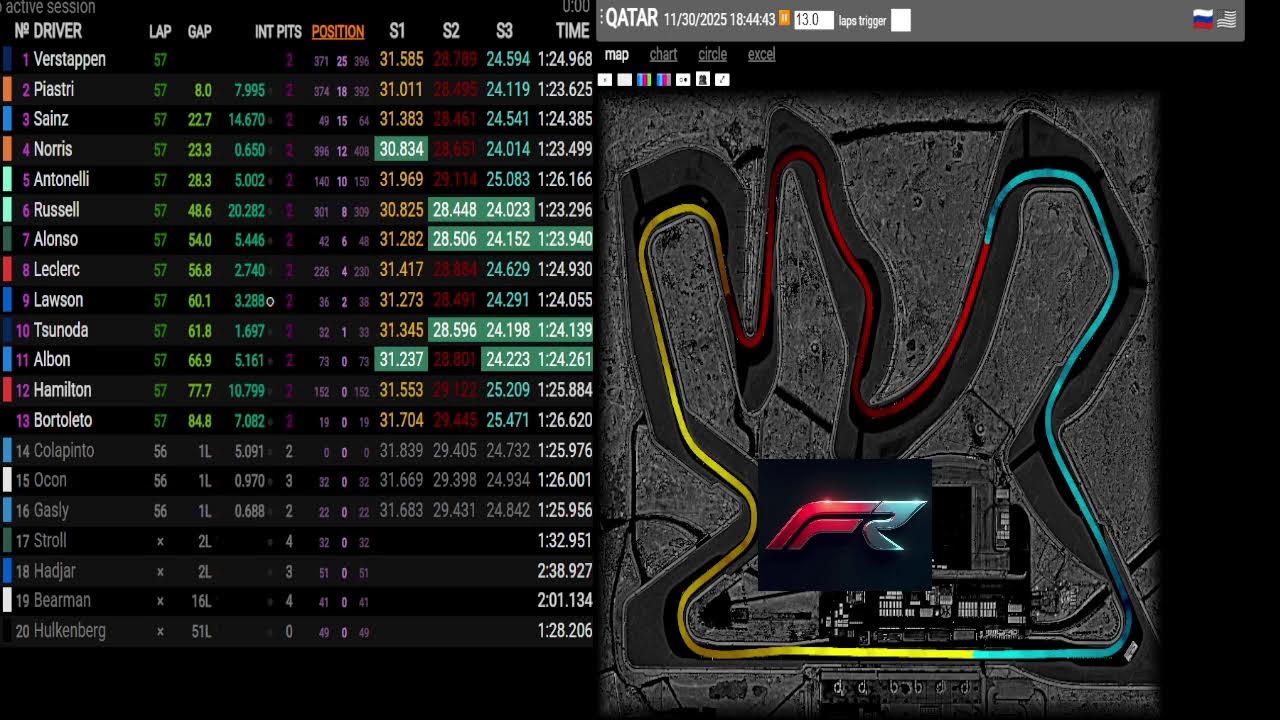The width and height of the screenshot is (1280, 720).
Task: Click the S1 column header
Action: (397, 31)
